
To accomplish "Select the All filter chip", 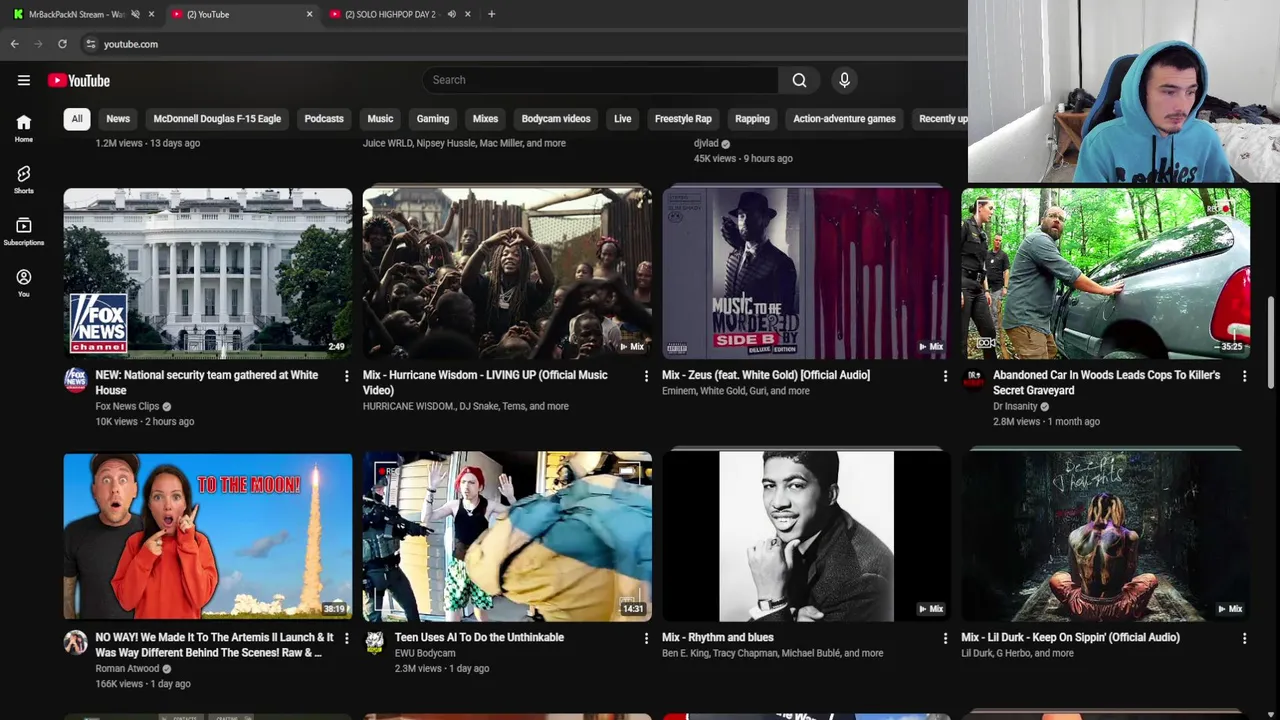I will (77, 119).
